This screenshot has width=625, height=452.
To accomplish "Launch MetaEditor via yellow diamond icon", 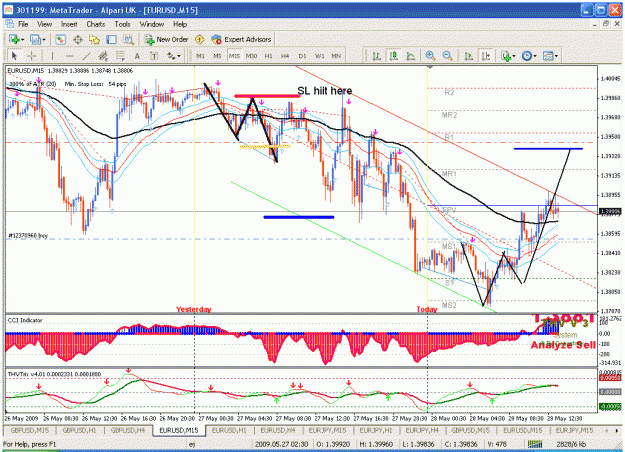I will [x=199, y=39].
